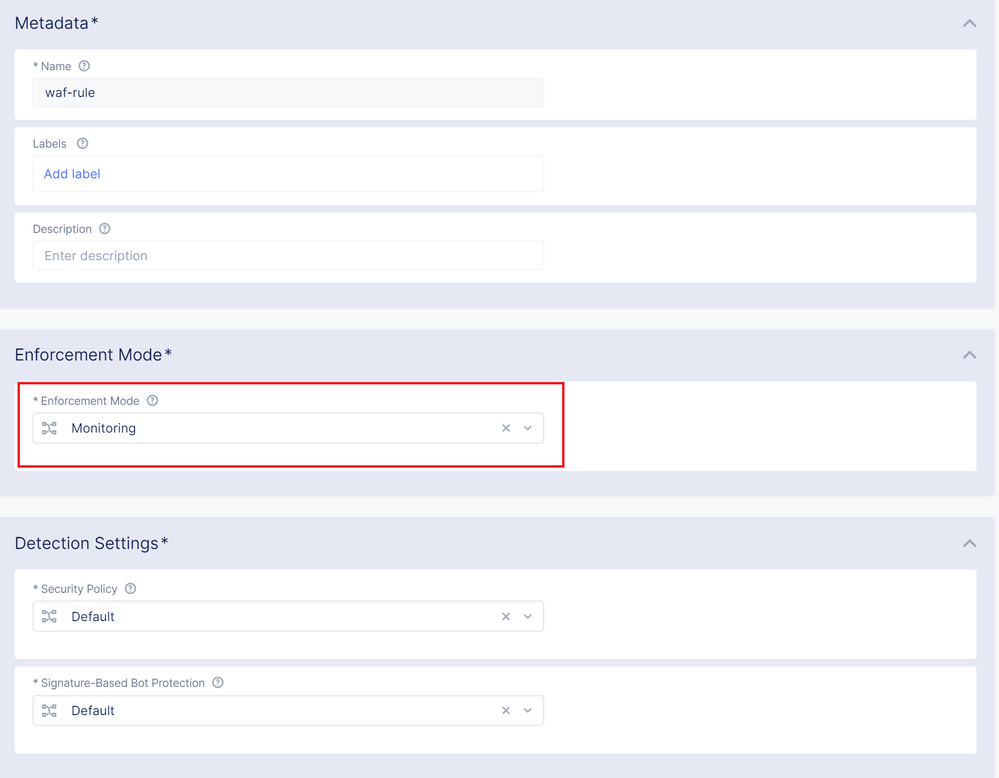Image resolution: width=999 pixels, height=778 pixels.
Task: Click the icon left of Monitoring
Action: tap(50, 428)
